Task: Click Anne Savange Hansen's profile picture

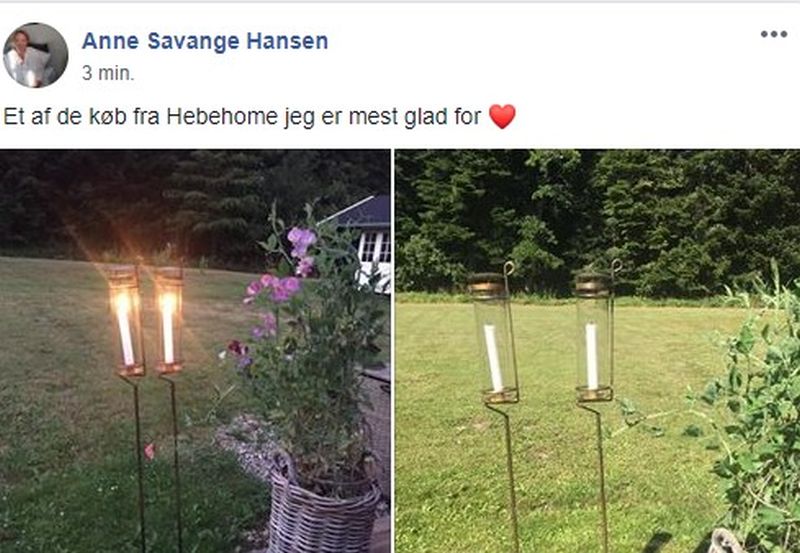Action: [x=36, y=55]
